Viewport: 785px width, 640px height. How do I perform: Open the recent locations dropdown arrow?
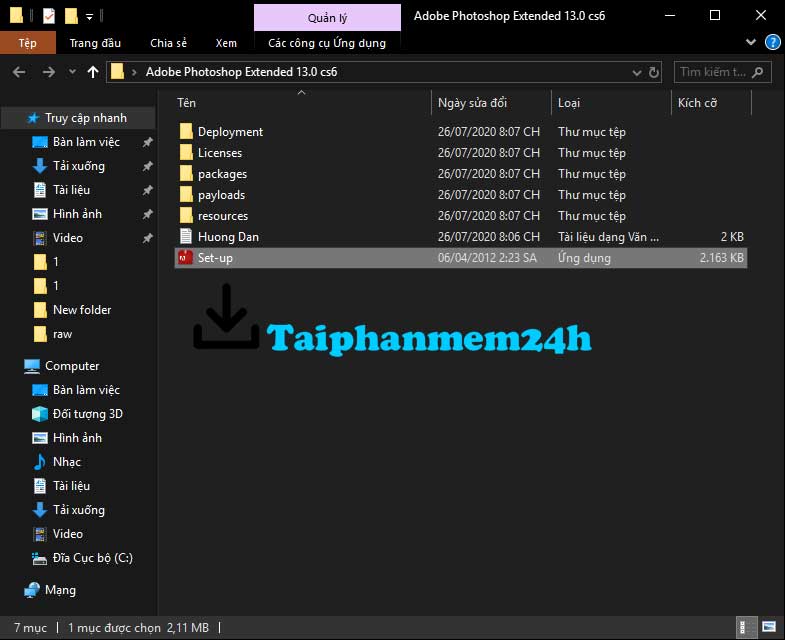(73, 72)
